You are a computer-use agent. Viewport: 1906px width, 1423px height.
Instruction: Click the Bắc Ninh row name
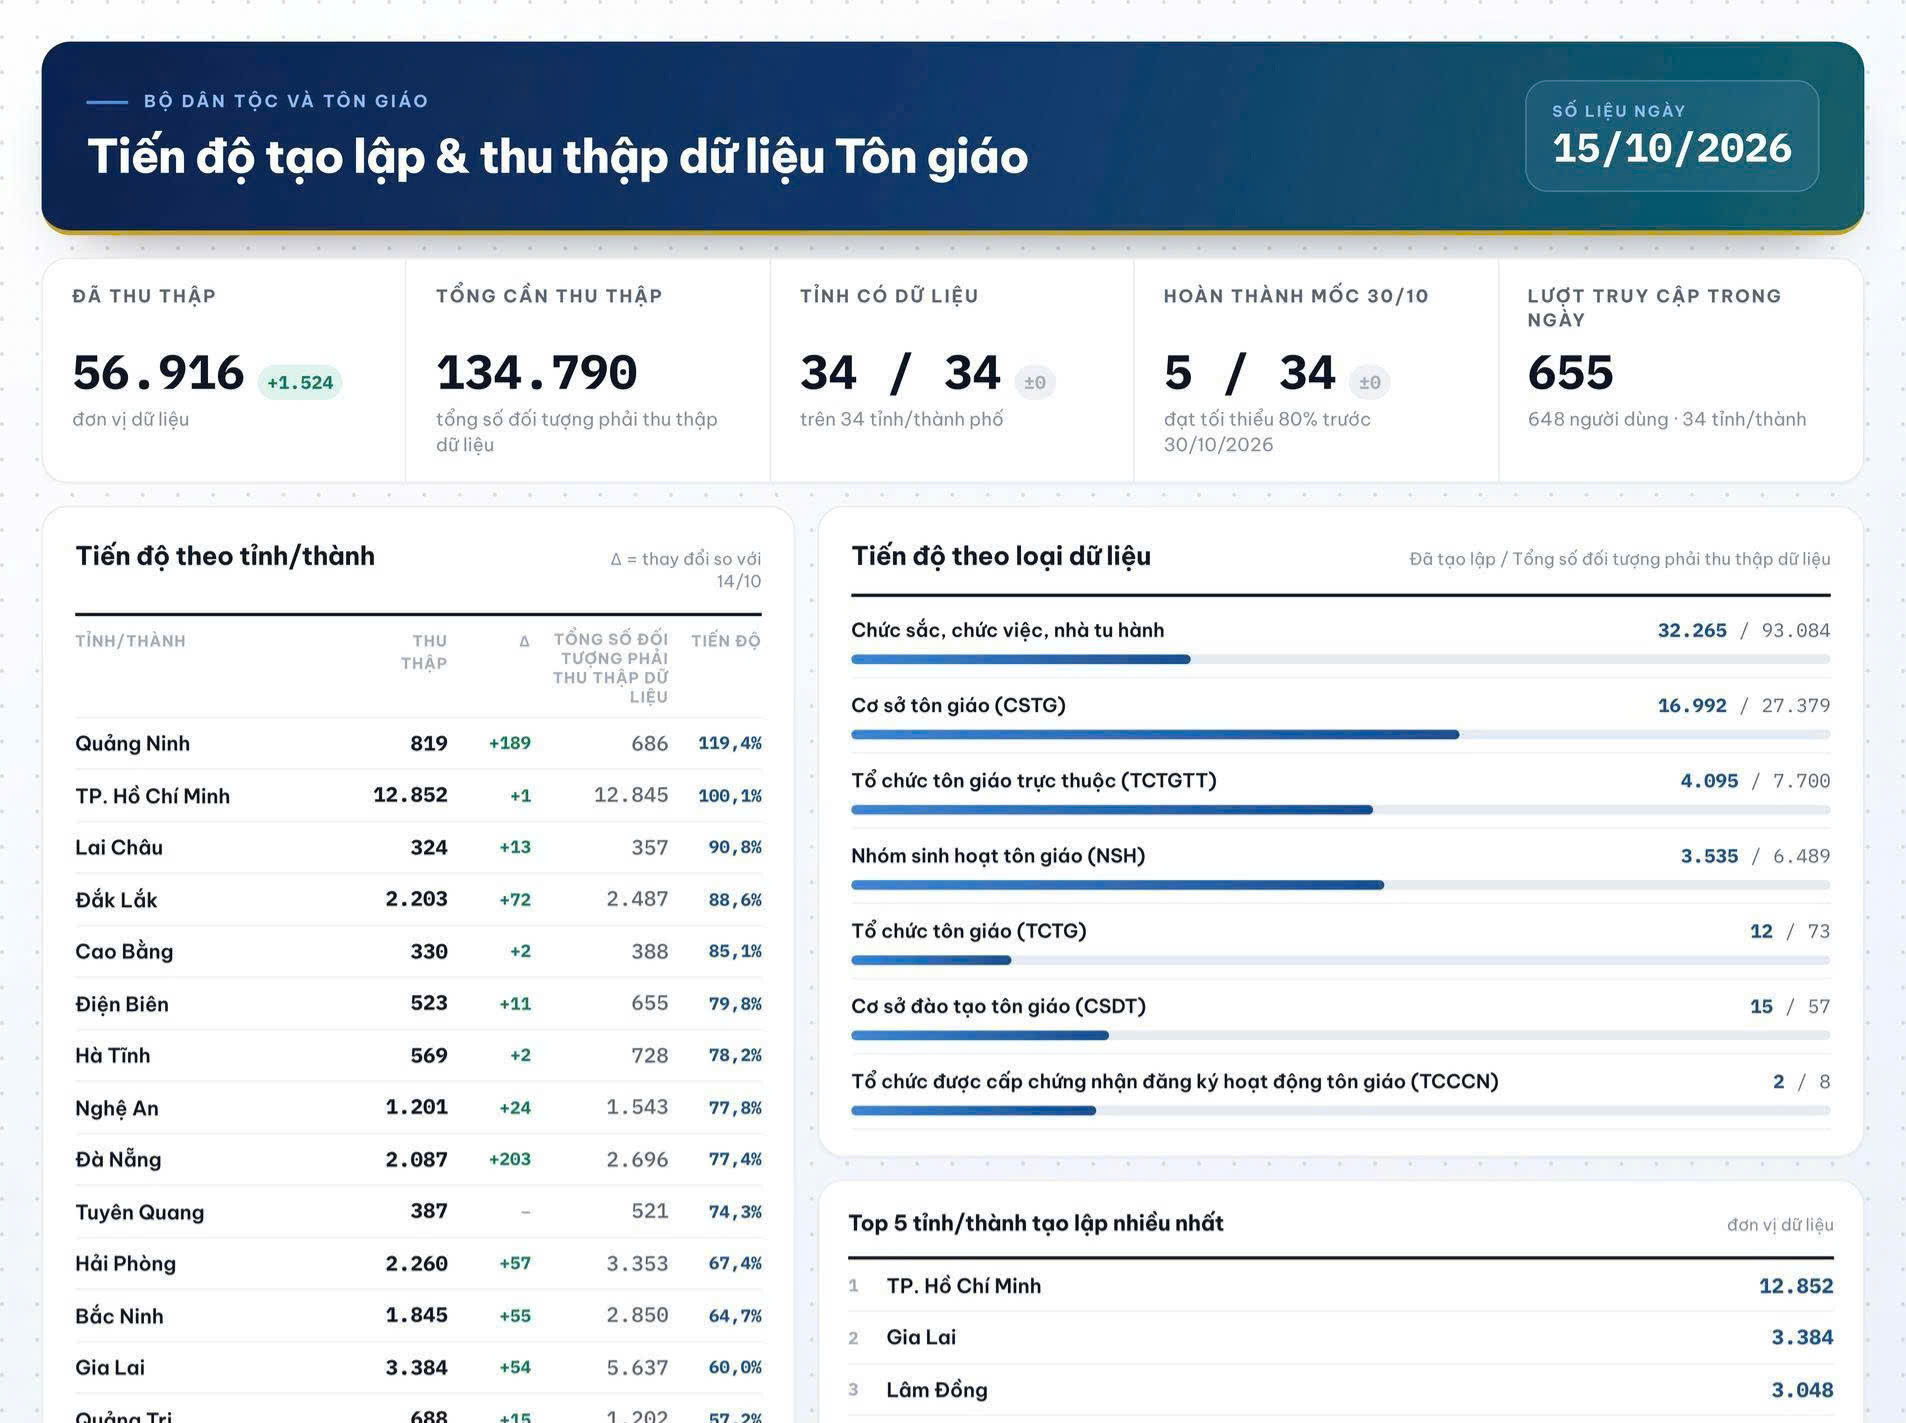pyautogui.click(x=119, y=1316)
